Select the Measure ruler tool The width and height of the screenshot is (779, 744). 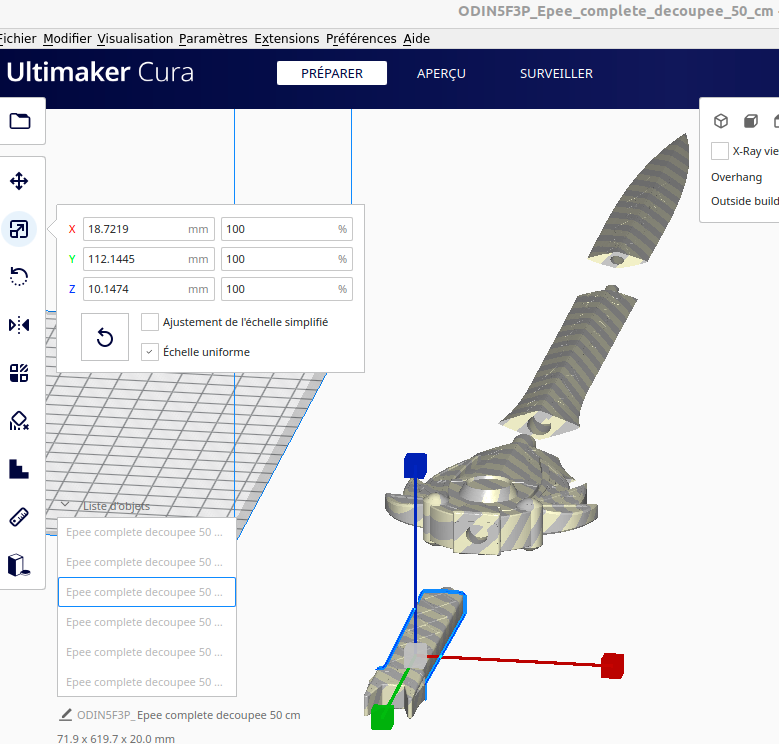click(x=19, y=517)
